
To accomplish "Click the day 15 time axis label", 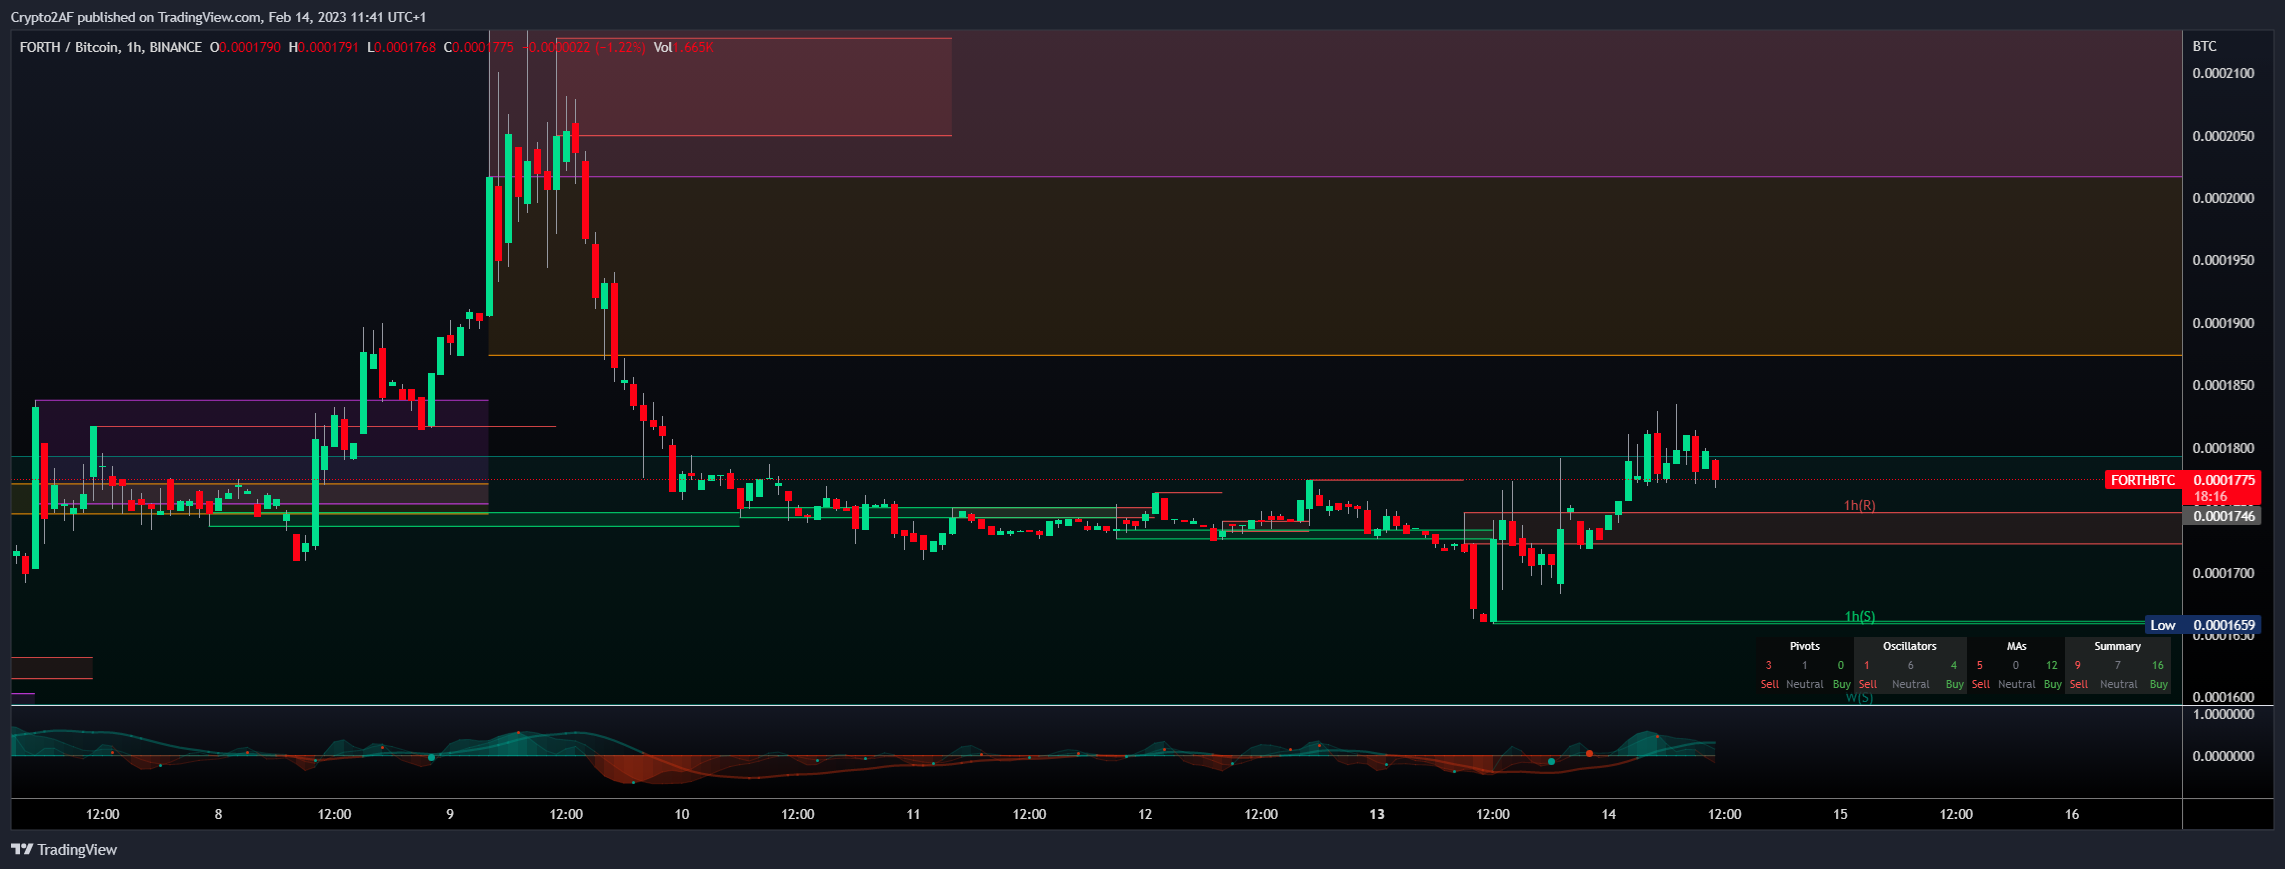I will 1840,814.
